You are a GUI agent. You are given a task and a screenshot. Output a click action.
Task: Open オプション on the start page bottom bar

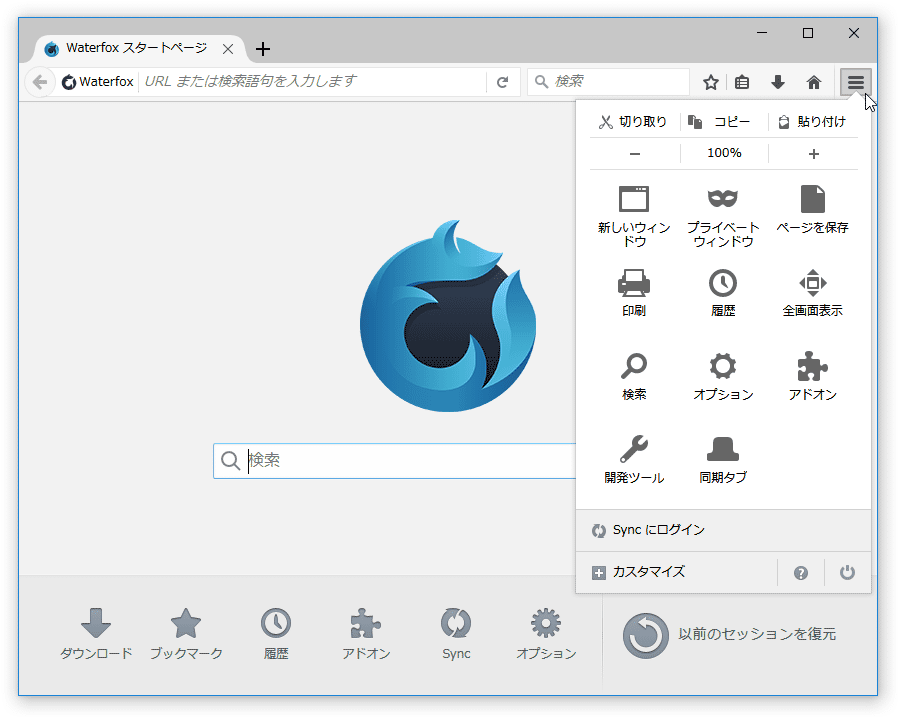(546, 635)
